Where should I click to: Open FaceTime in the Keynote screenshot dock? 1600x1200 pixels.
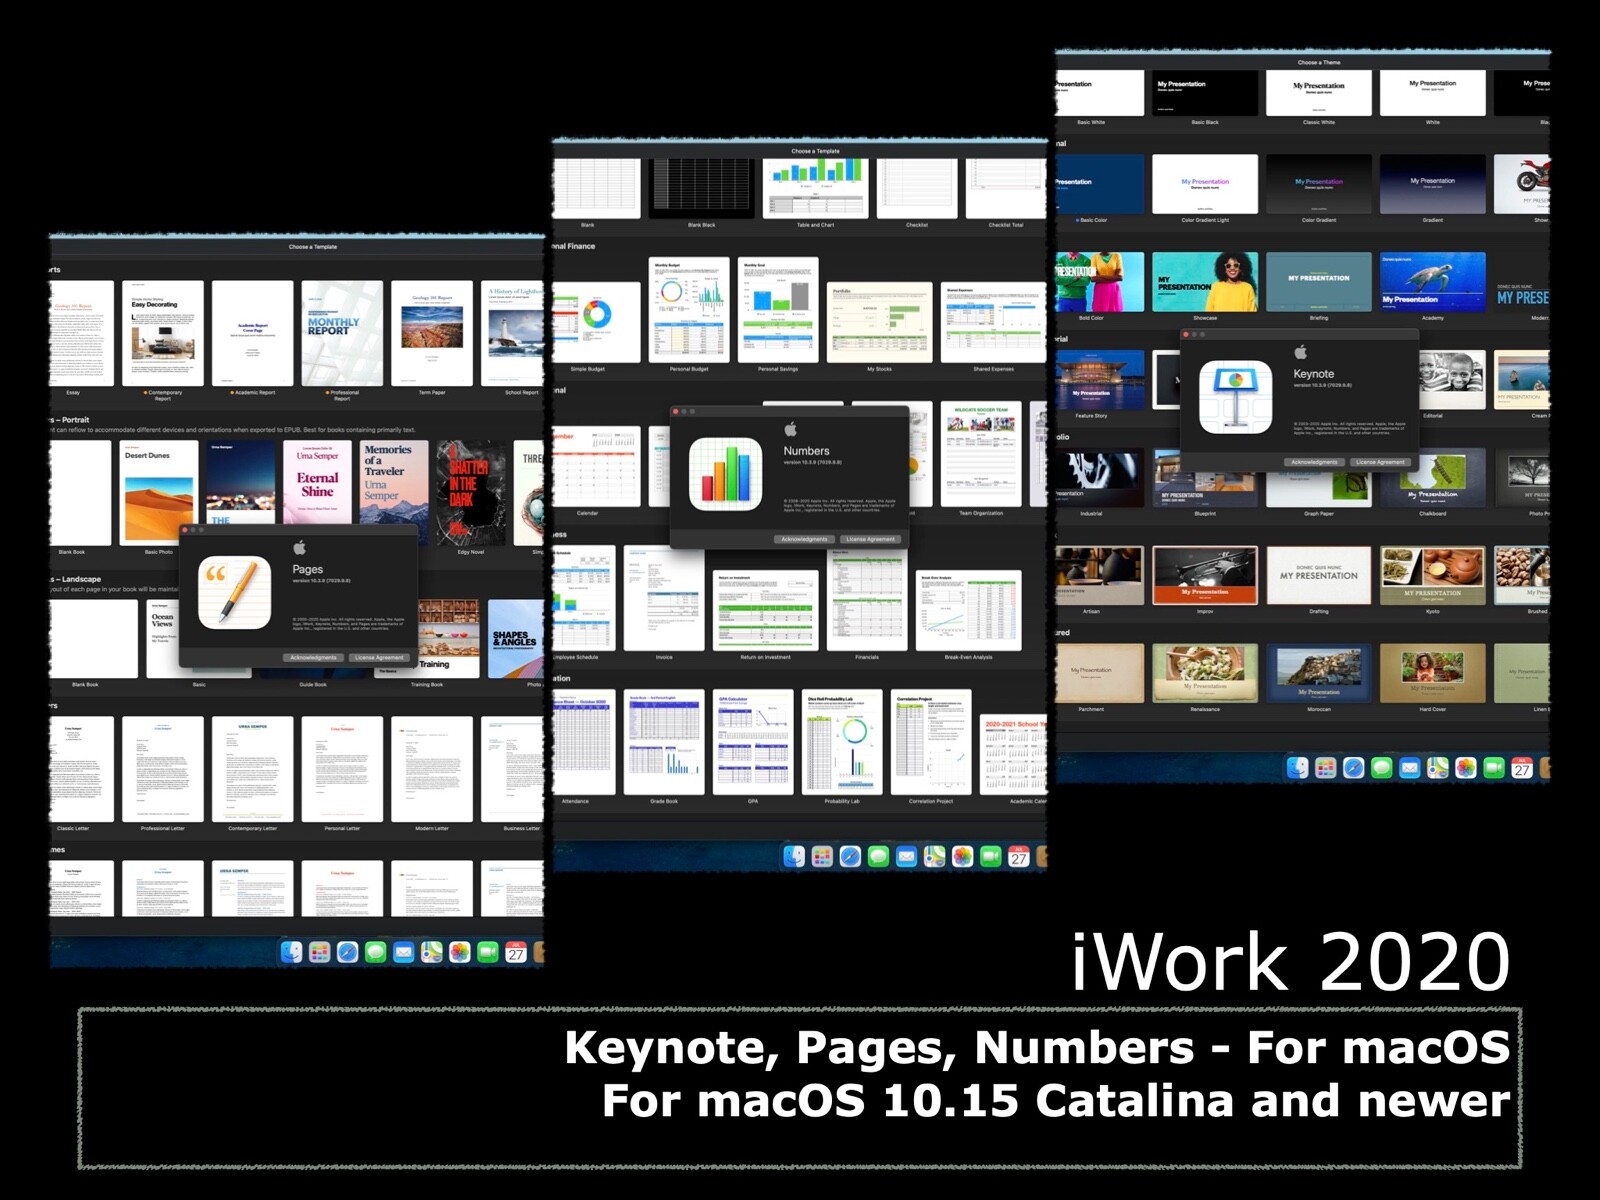(1493, 768)
